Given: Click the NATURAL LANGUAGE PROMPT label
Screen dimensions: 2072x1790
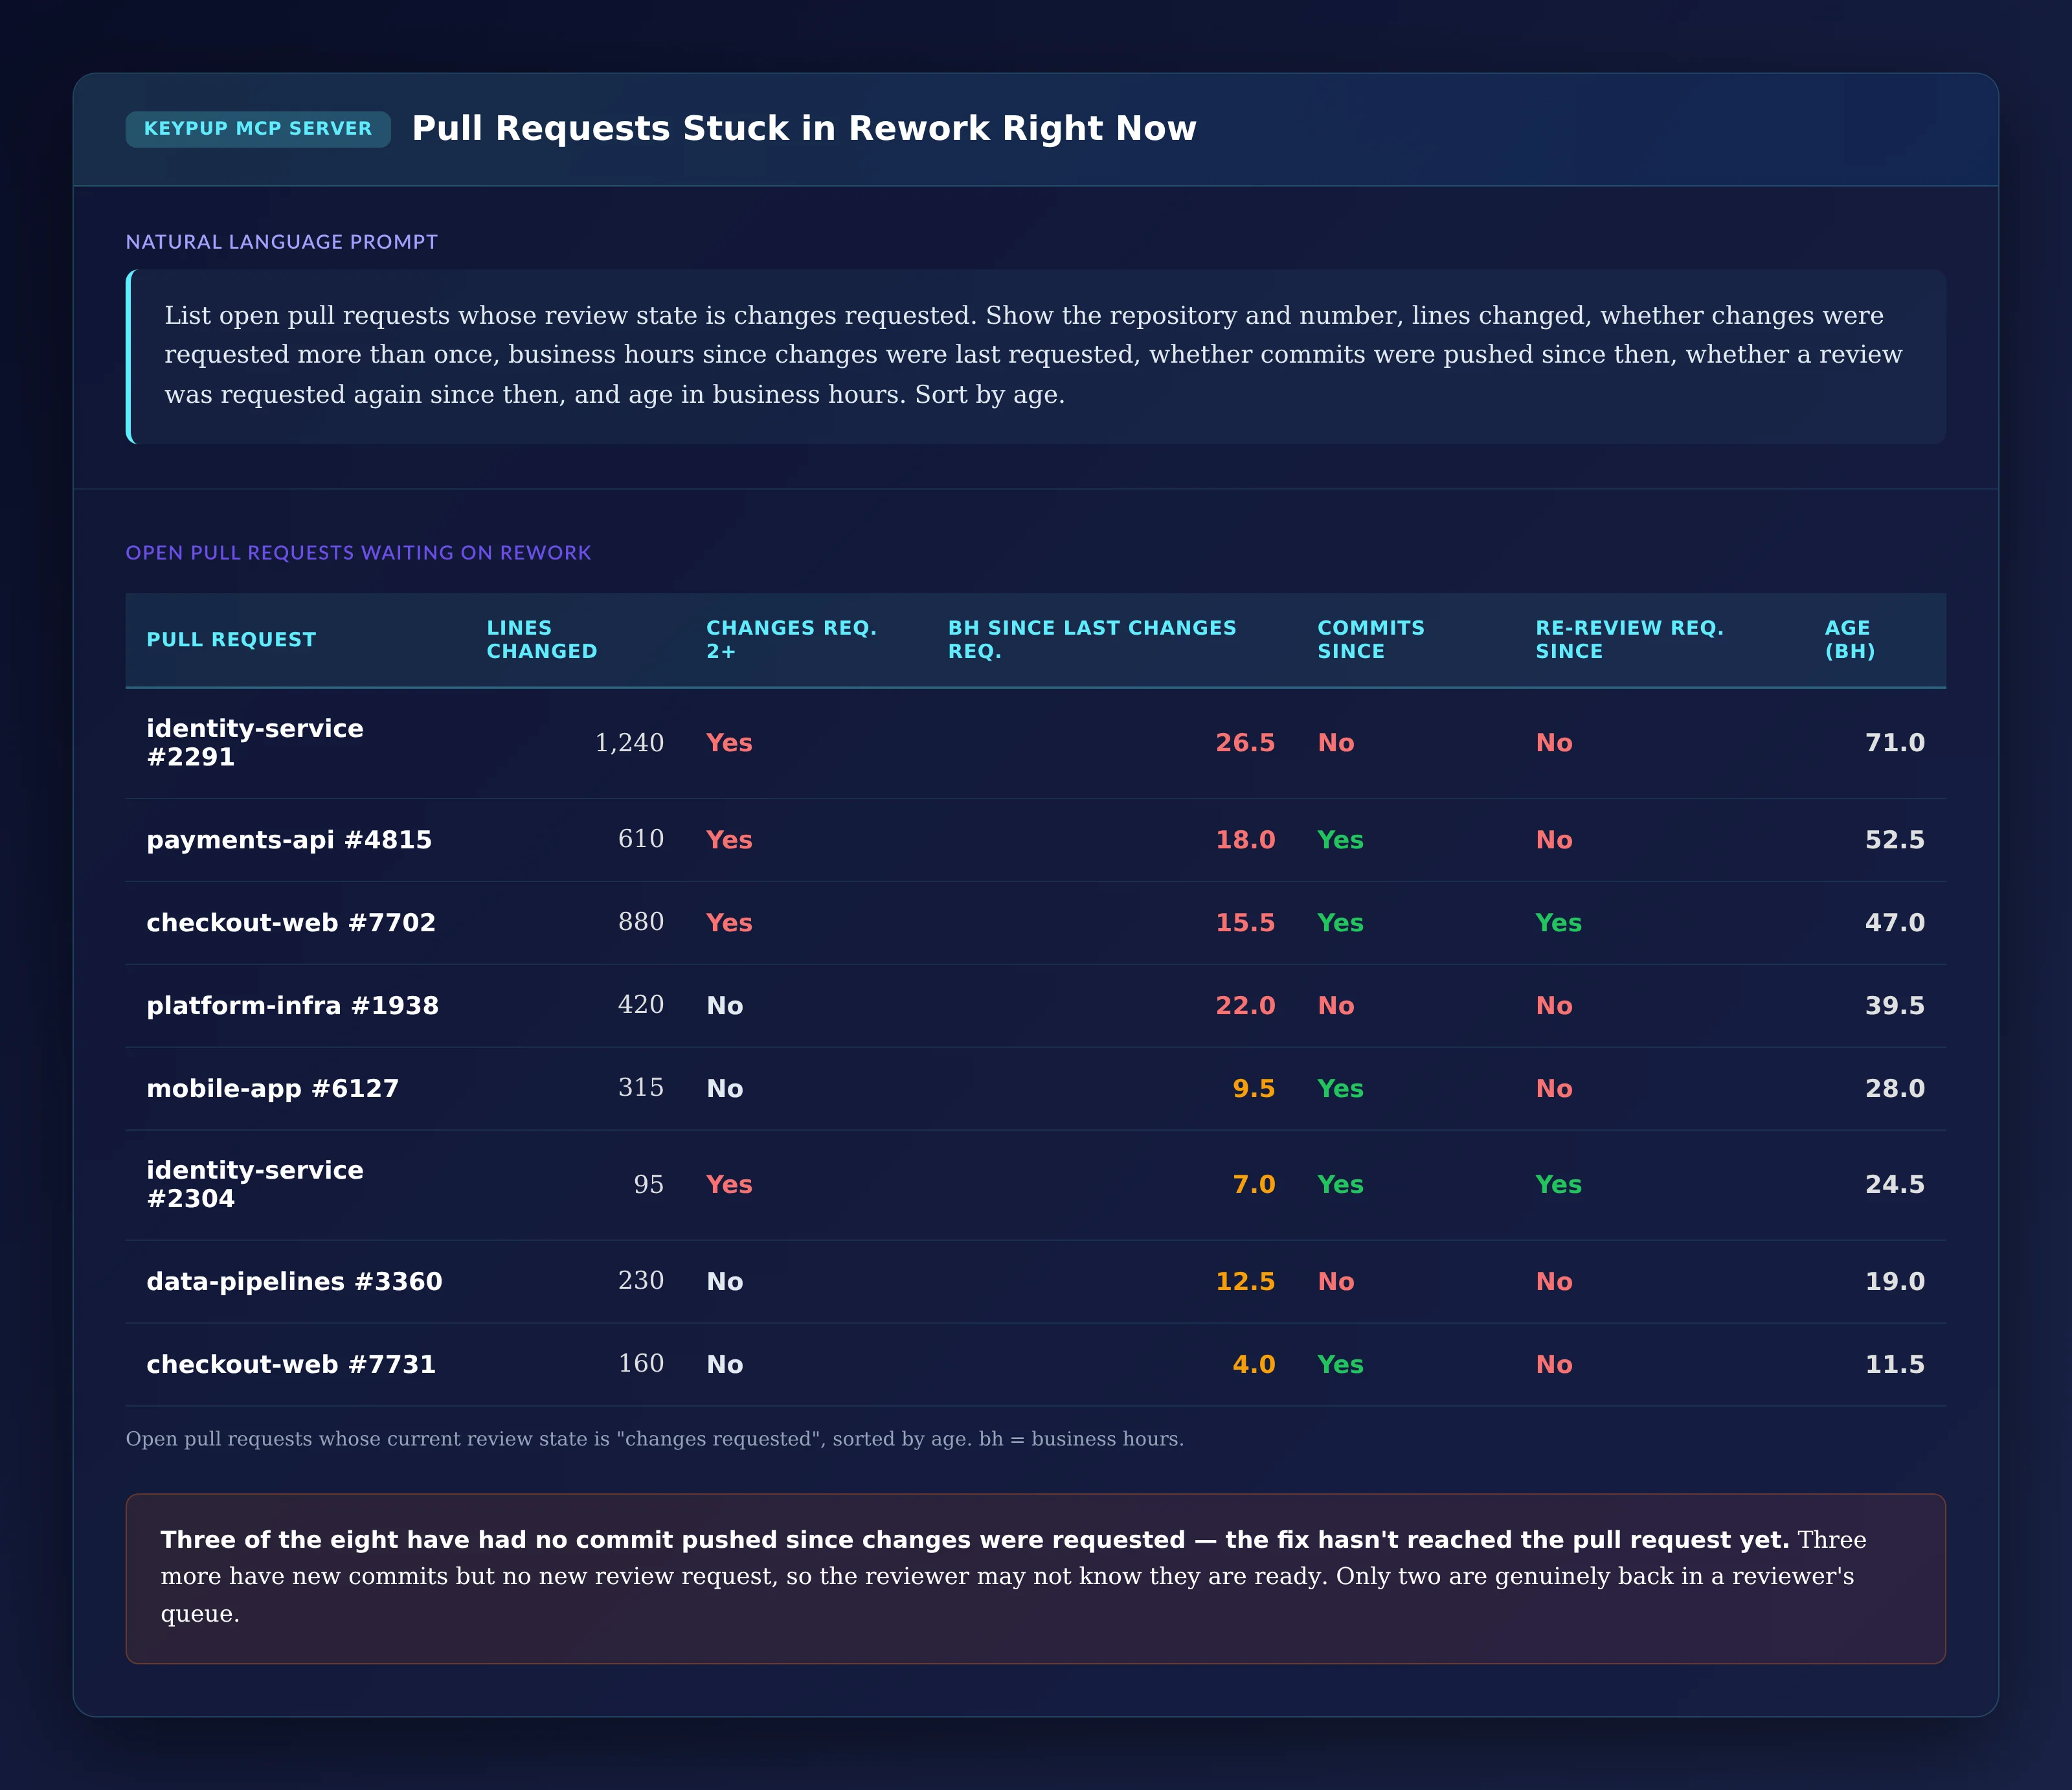Looking at the screenshot, I should [x=282, y=242].
